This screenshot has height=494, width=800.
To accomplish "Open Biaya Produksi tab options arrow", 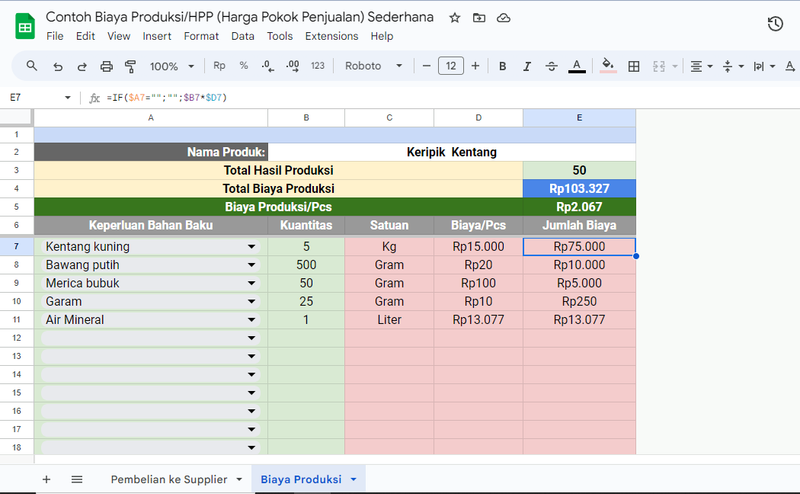I will (354, 479).
